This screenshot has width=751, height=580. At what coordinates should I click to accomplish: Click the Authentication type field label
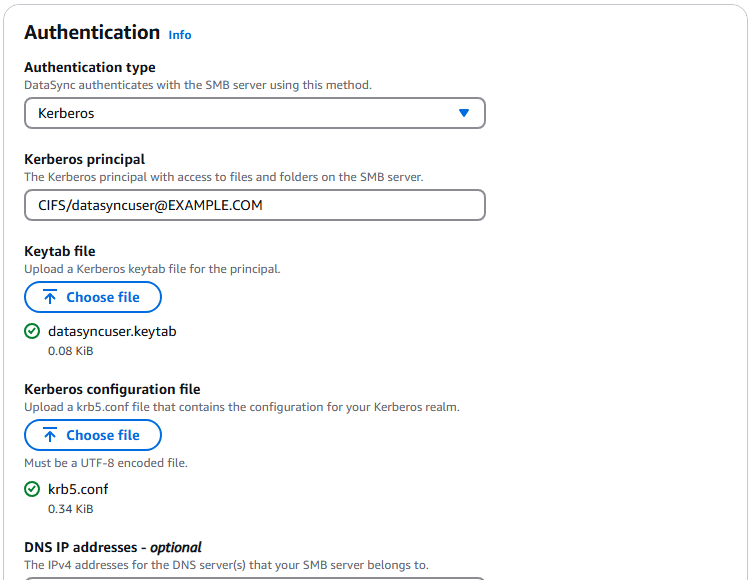90,67
